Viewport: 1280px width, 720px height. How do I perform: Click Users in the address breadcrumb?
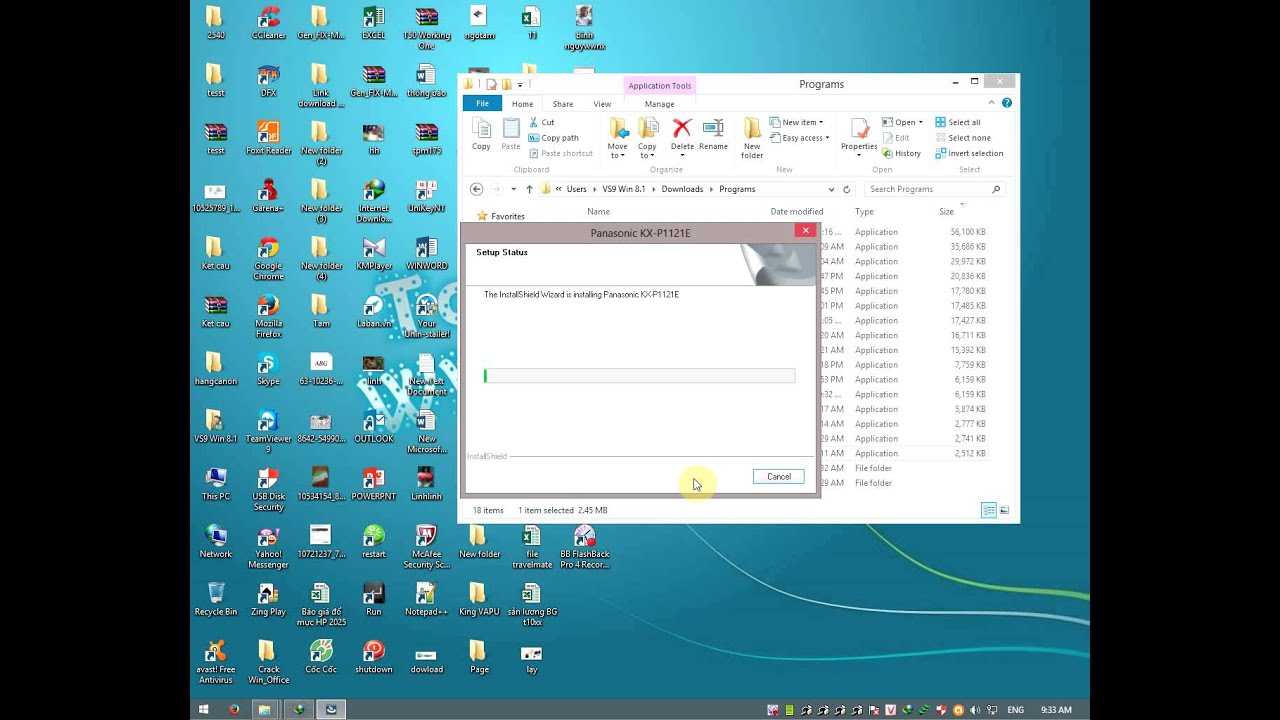pos(577,189)
